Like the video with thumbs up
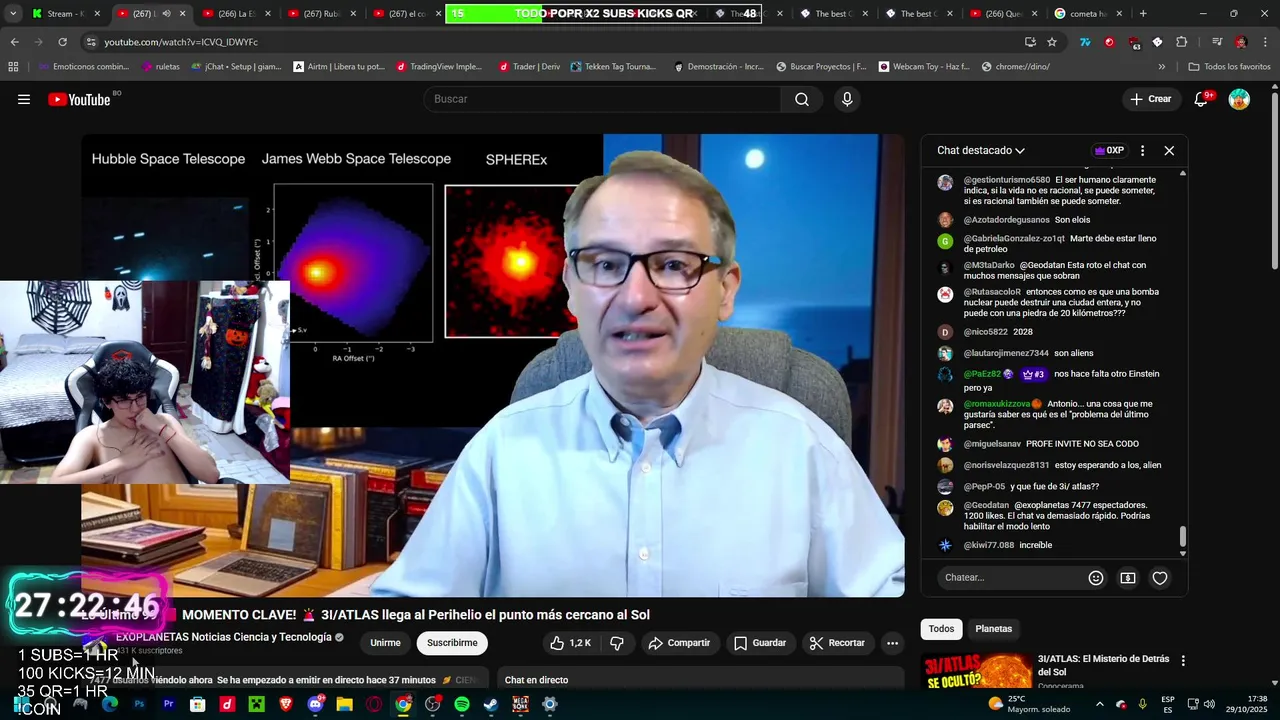1280x720 pixels. pyautogui.click(x=571, y=643)
